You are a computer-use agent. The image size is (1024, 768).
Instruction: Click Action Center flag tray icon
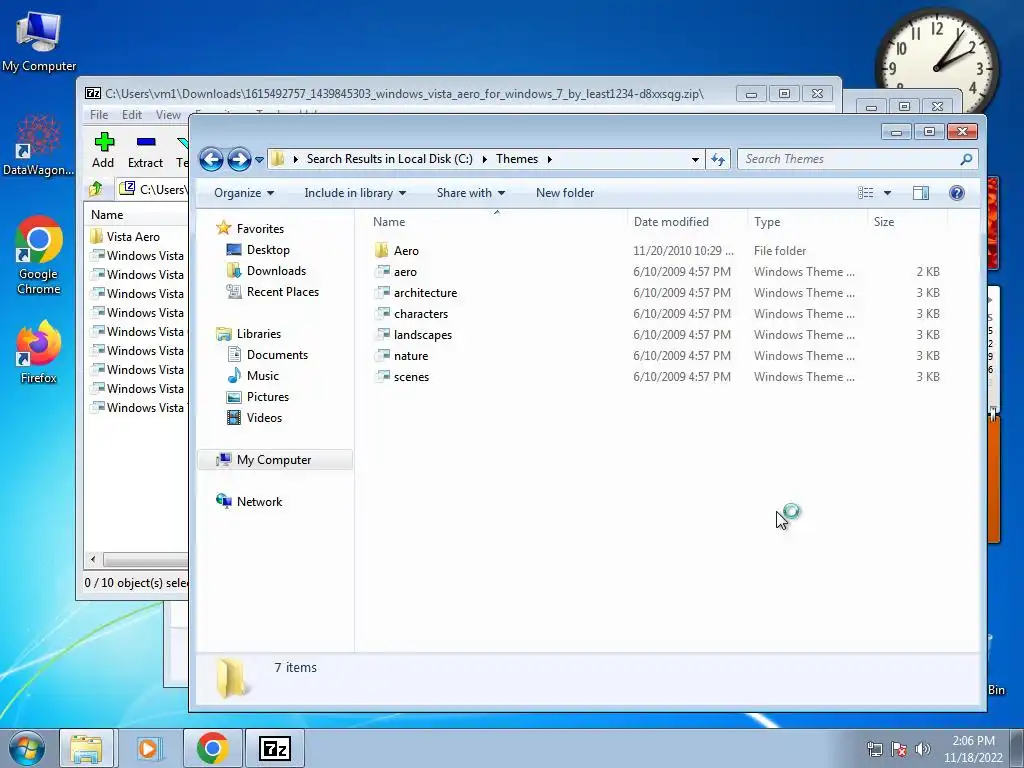899,749
